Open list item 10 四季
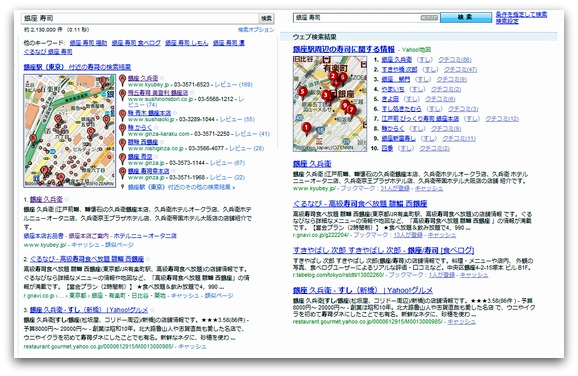The image size is (578, 376). coord(387,149)
